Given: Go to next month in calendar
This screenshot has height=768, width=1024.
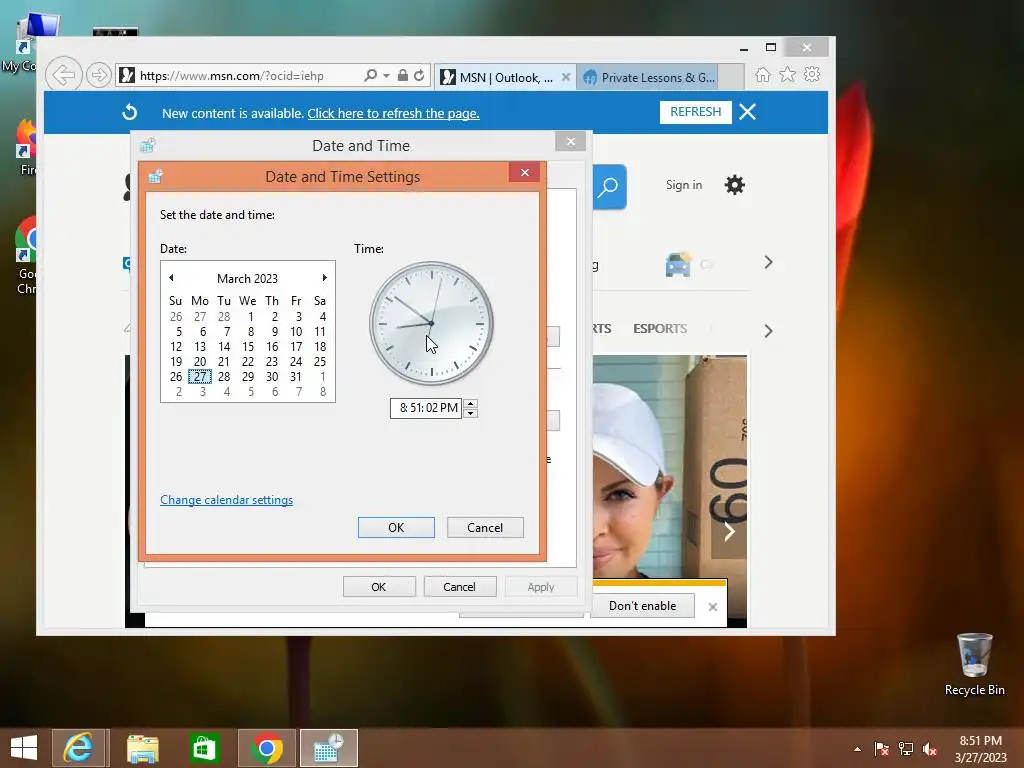Looking at the screenshot, I should [324, 278].
